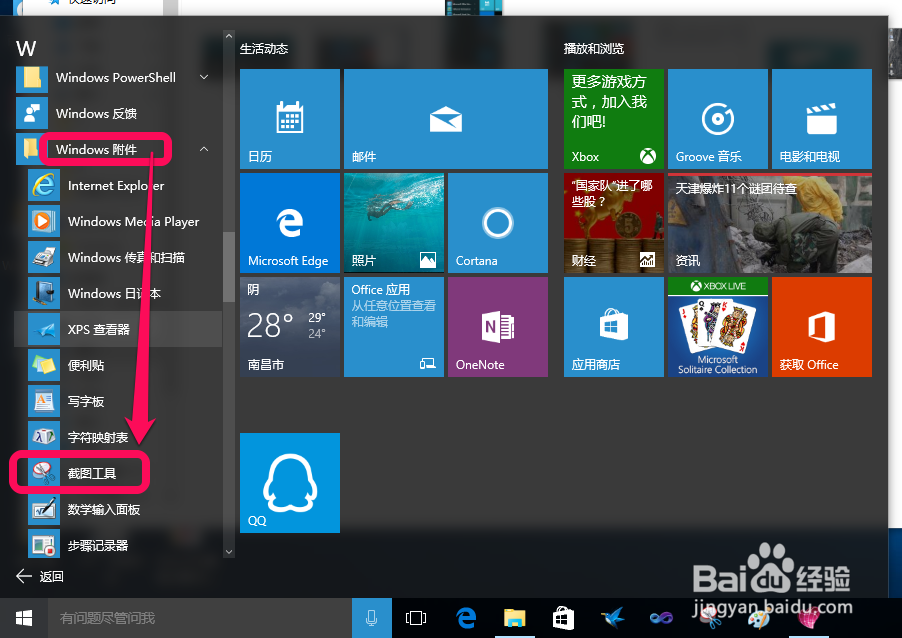Viewport: 902px width, 638px height.
Task: Focus the 有问题尽管问我 search box
Action: click(200, 618)
